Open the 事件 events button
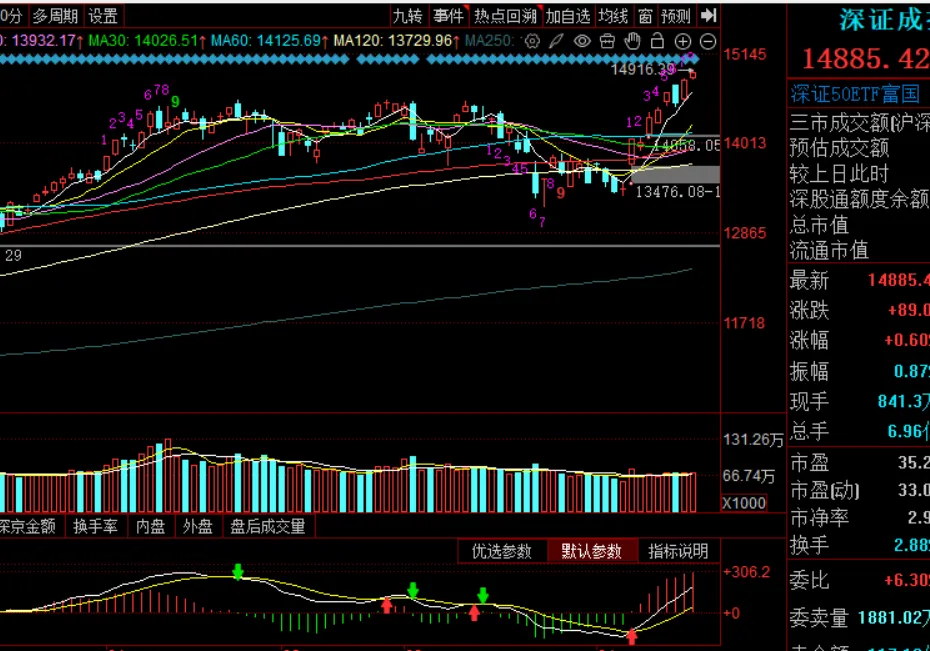The height and width of the screenshot is (651, 930). [448, 16]
